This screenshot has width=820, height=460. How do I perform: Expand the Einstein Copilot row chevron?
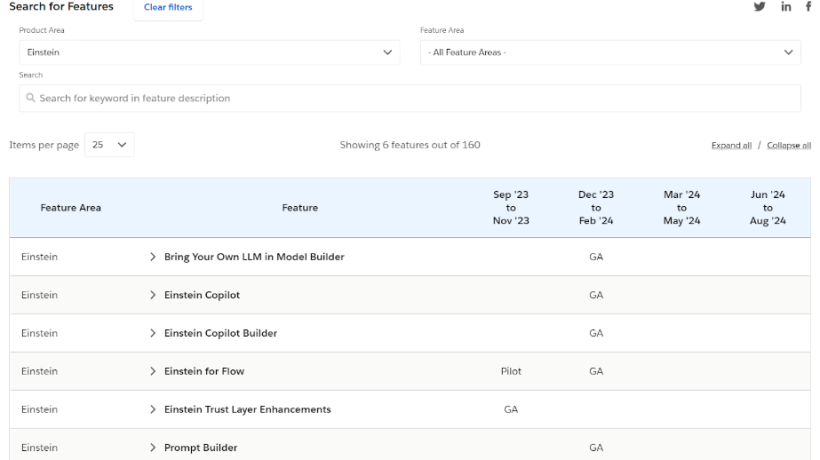pyautogui.click(x=153, y=295)
